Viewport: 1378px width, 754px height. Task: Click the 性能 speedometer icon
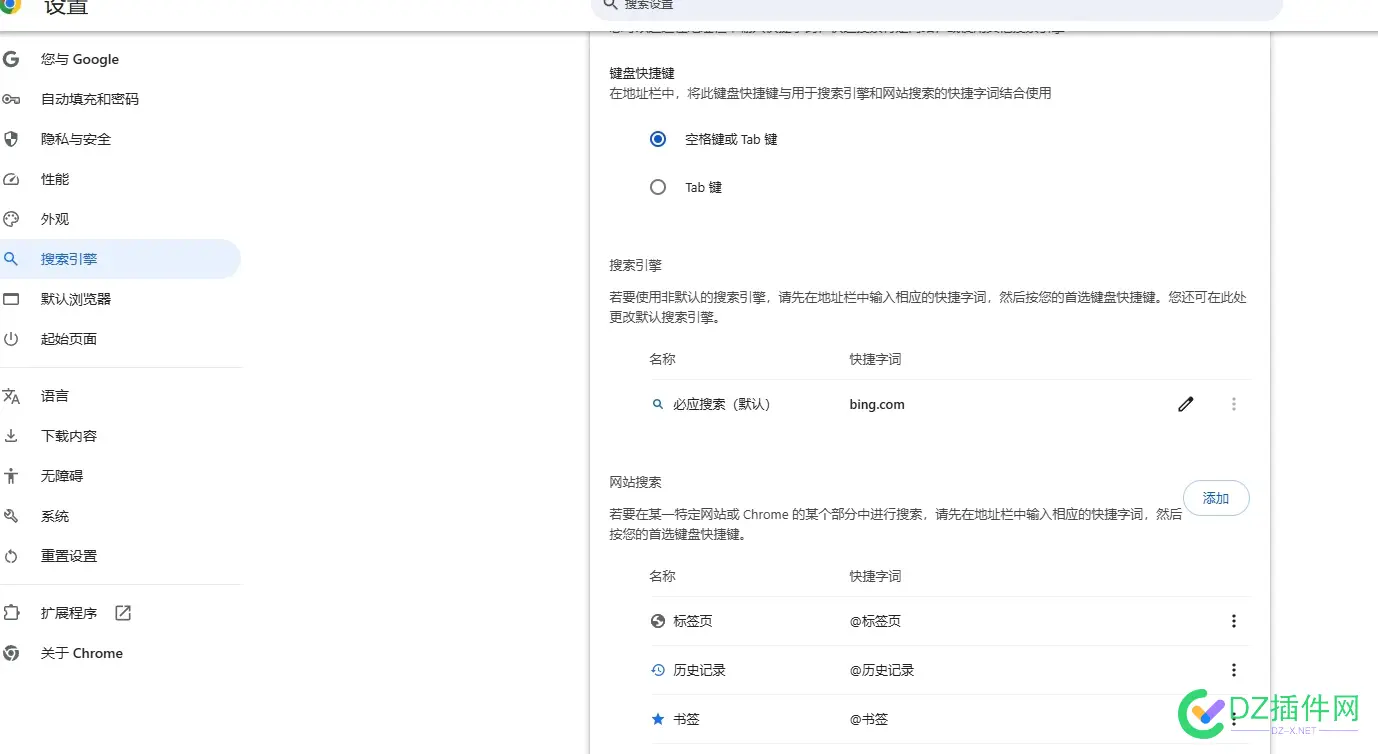(x=11, y=179)
